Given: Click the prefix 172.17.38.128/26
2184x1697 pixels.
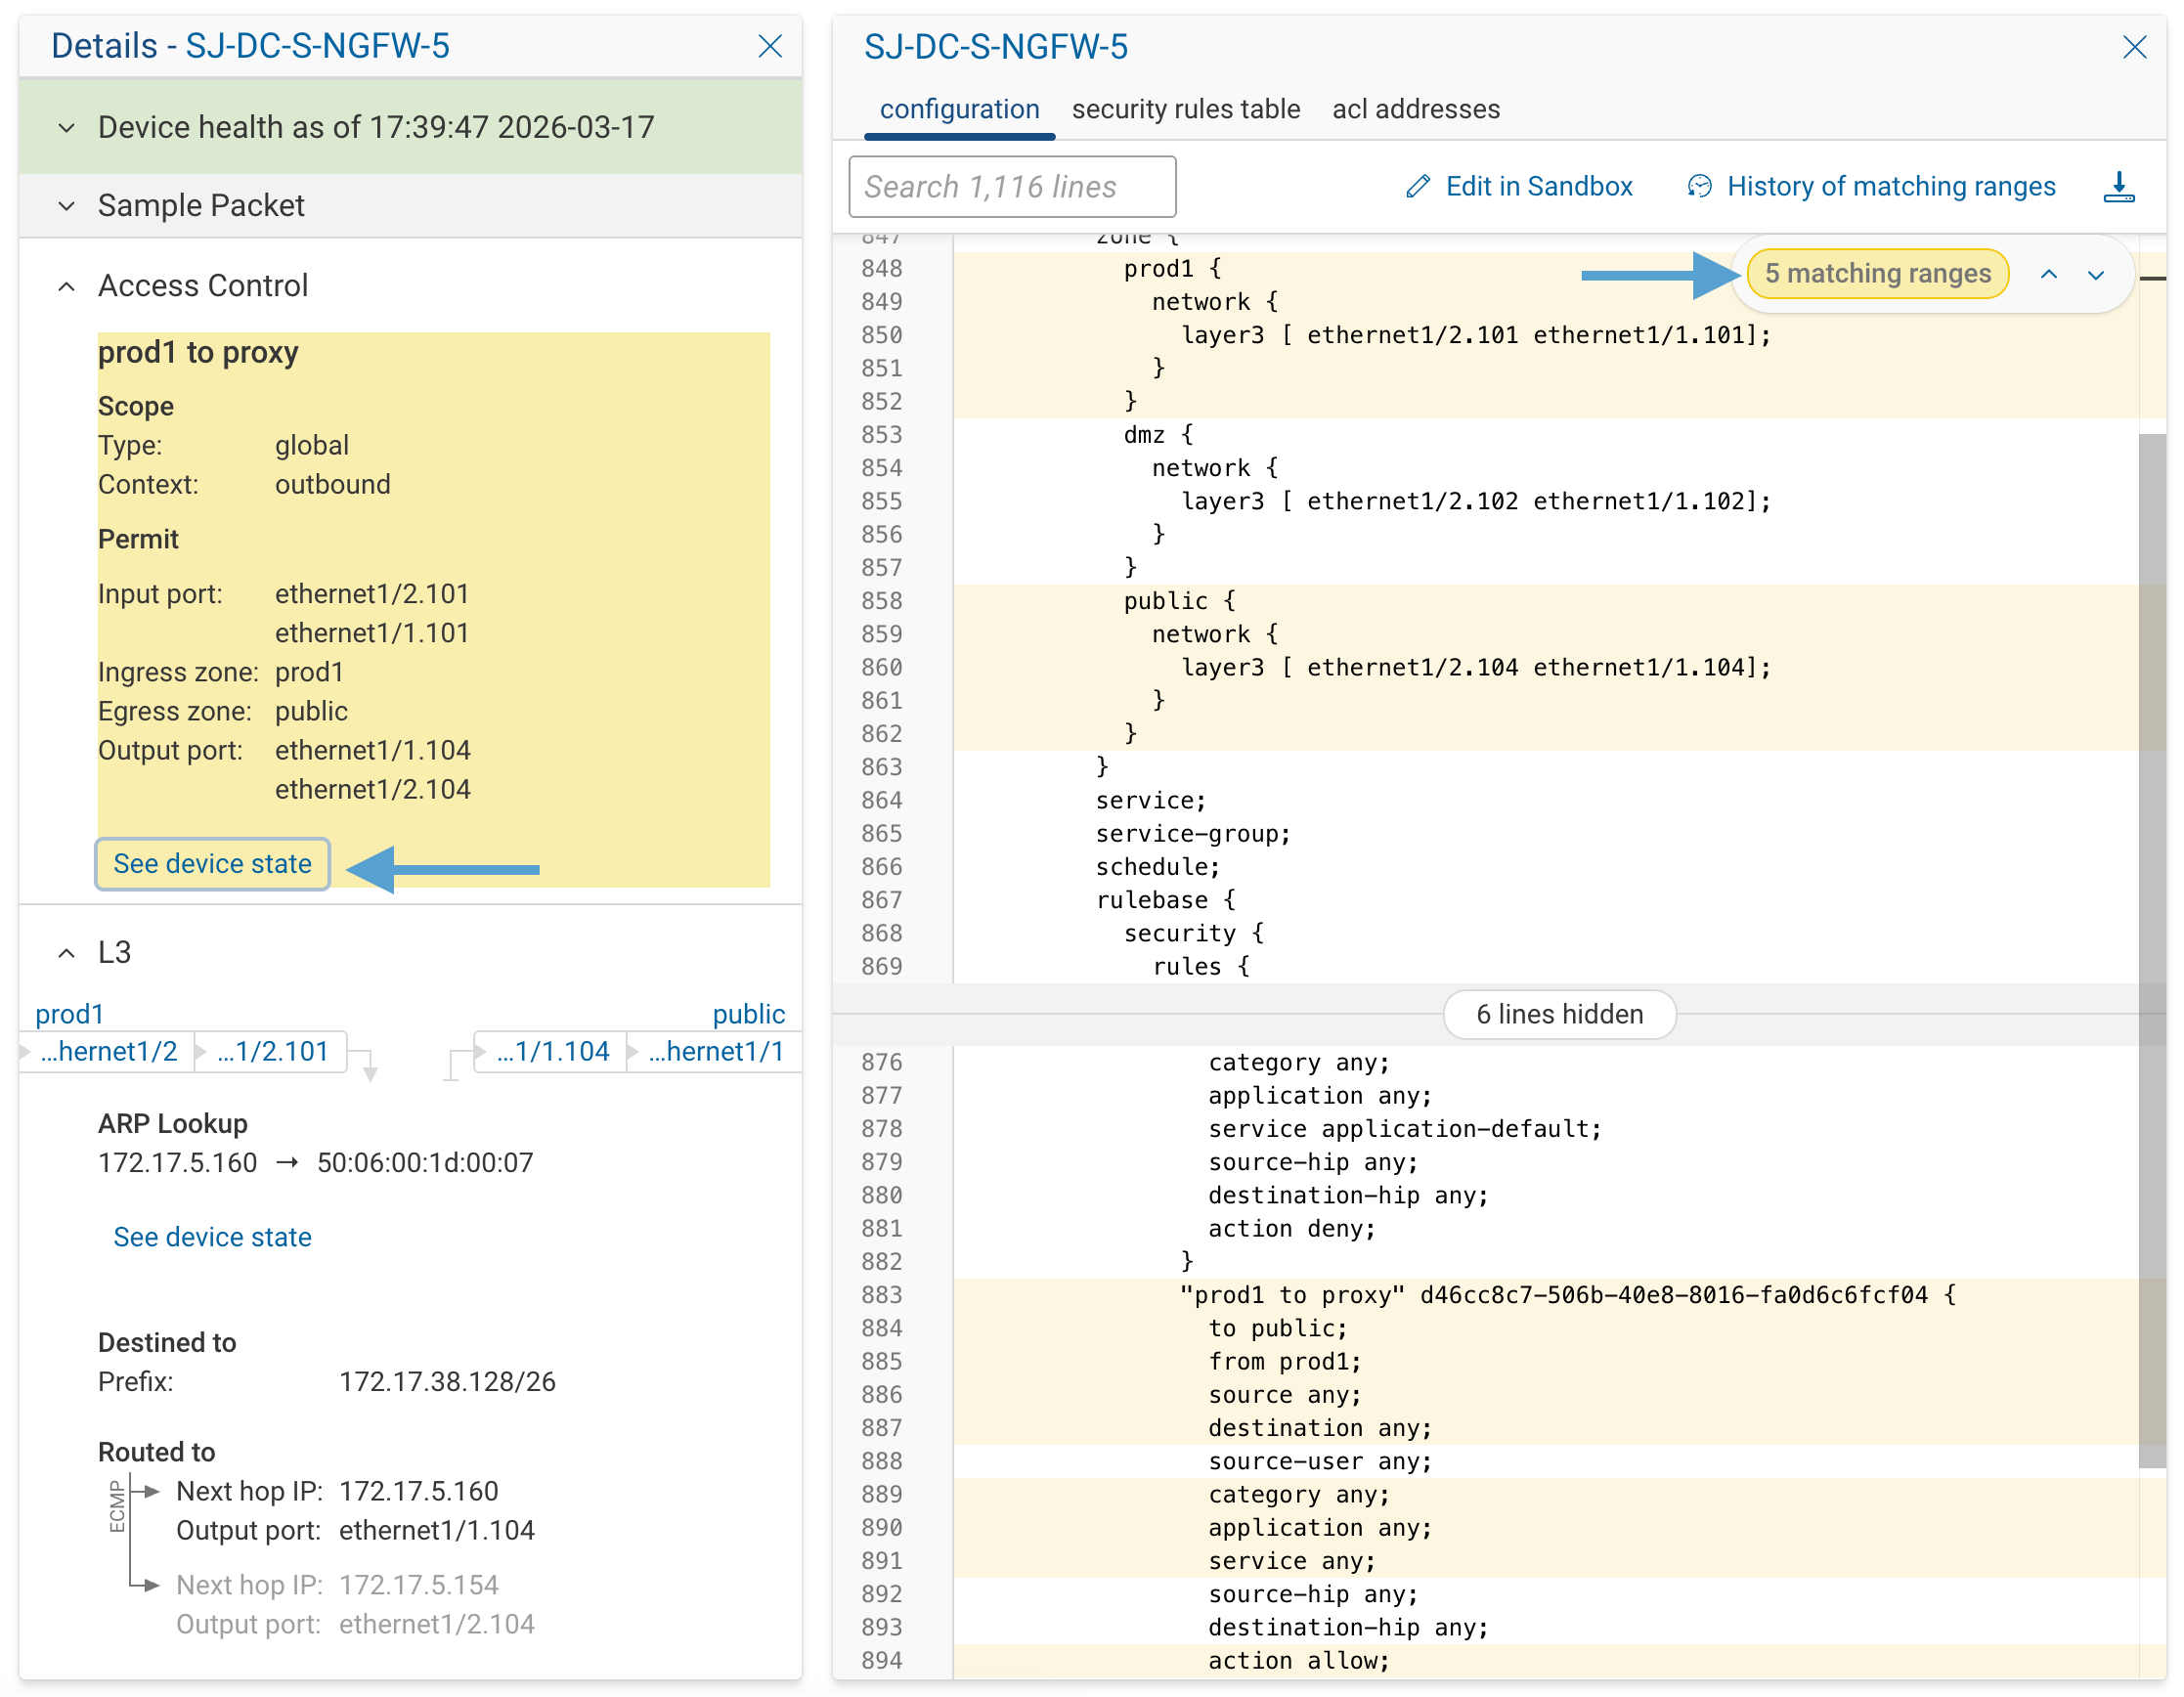Looking at the screenshot, I should point(447,1381).
